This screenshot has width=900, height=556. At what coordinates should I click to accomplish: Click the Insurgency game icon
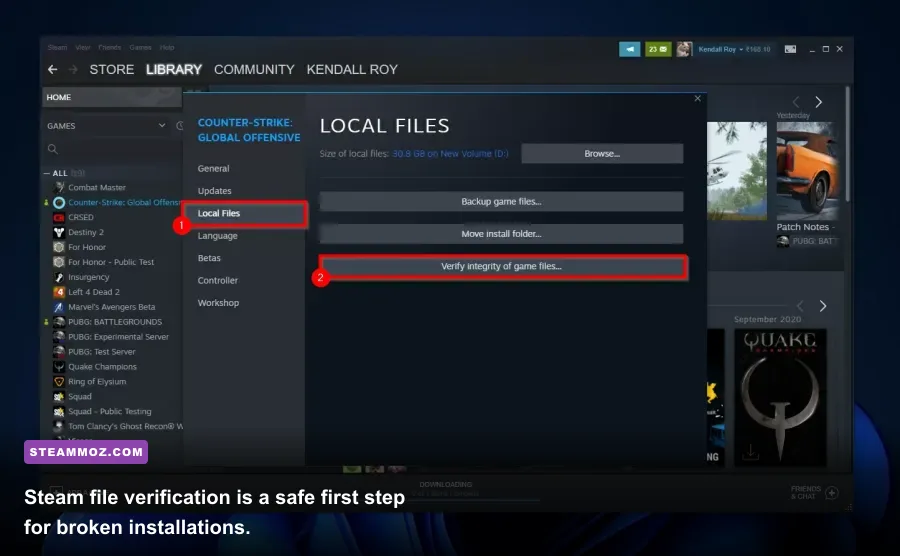(x=59, y=277)
